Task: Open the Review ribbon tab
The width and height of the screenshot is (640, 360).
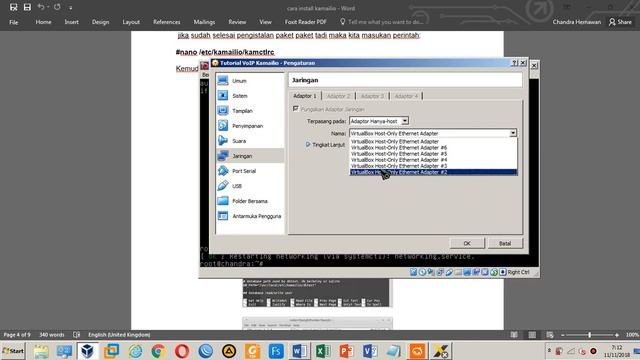Action: click(x=237, y=22)
